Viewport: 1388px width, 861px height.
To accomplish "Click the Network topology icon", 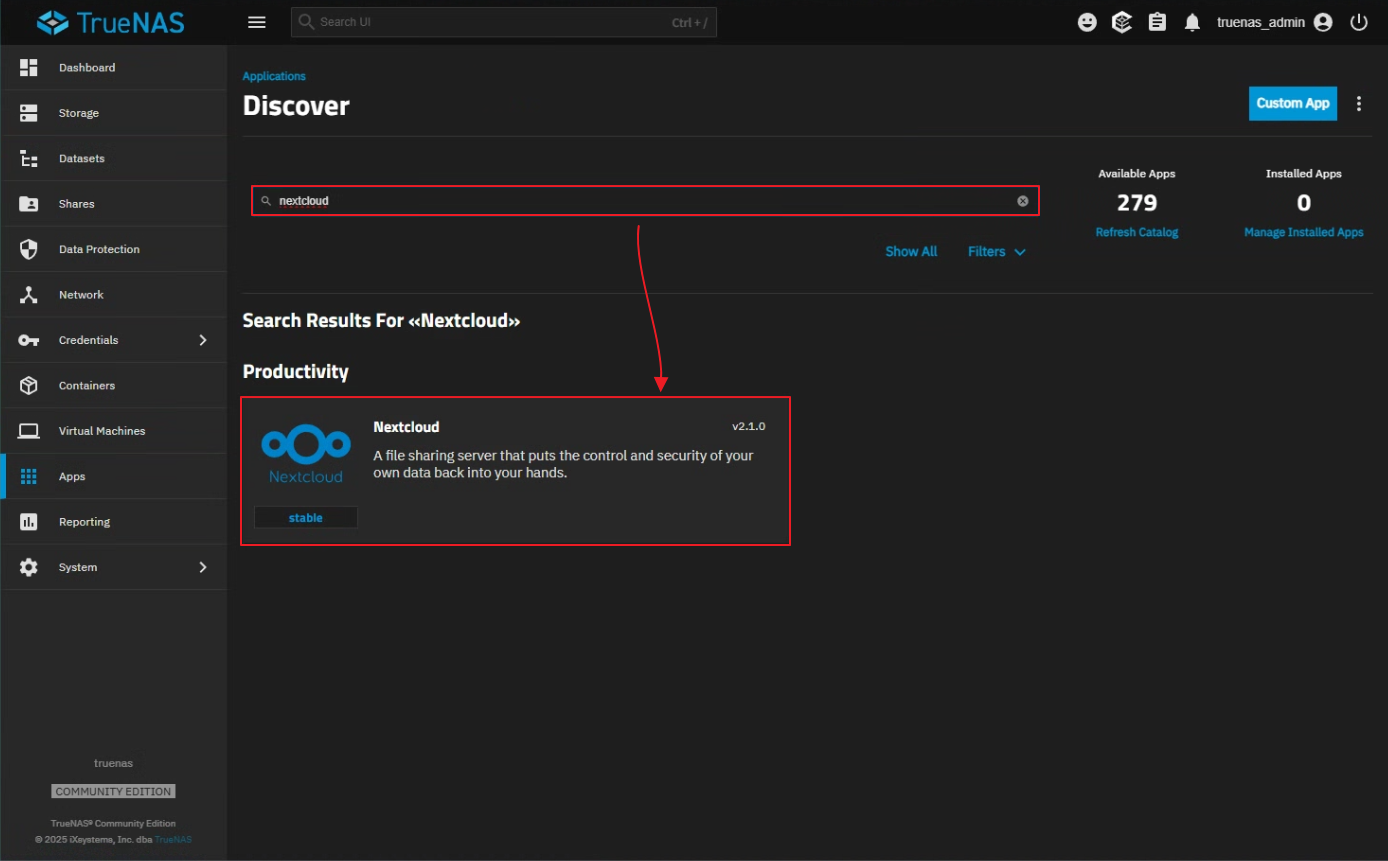I will (29, 295).
